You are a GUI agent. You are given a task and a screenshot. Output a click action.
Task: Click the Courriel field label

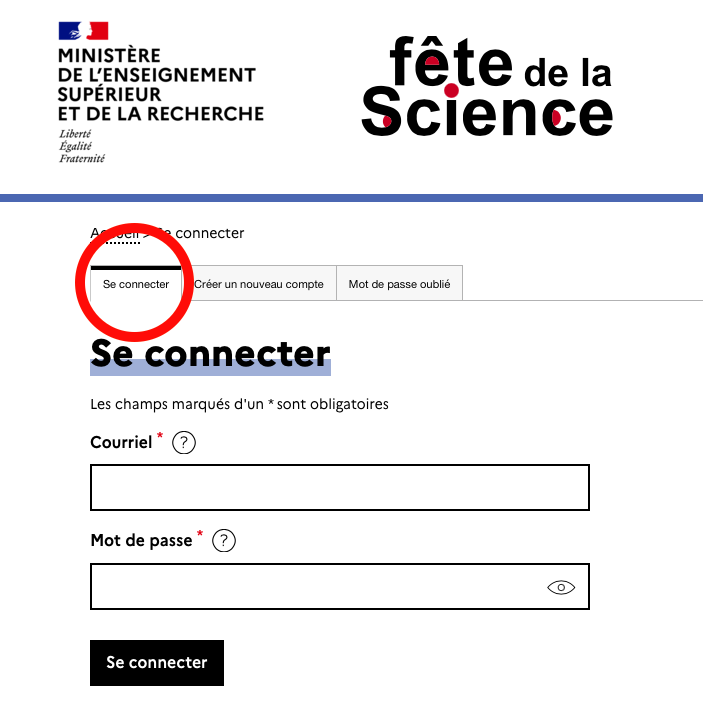[121, 442]
